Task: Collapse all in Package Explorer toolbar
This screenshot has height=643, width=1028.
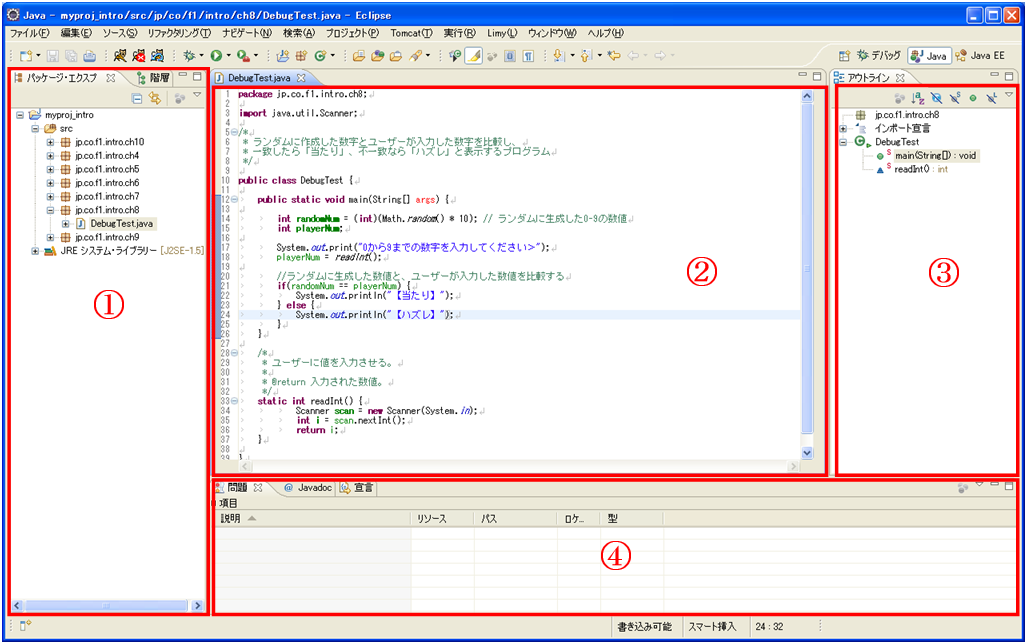Action: 137,97
